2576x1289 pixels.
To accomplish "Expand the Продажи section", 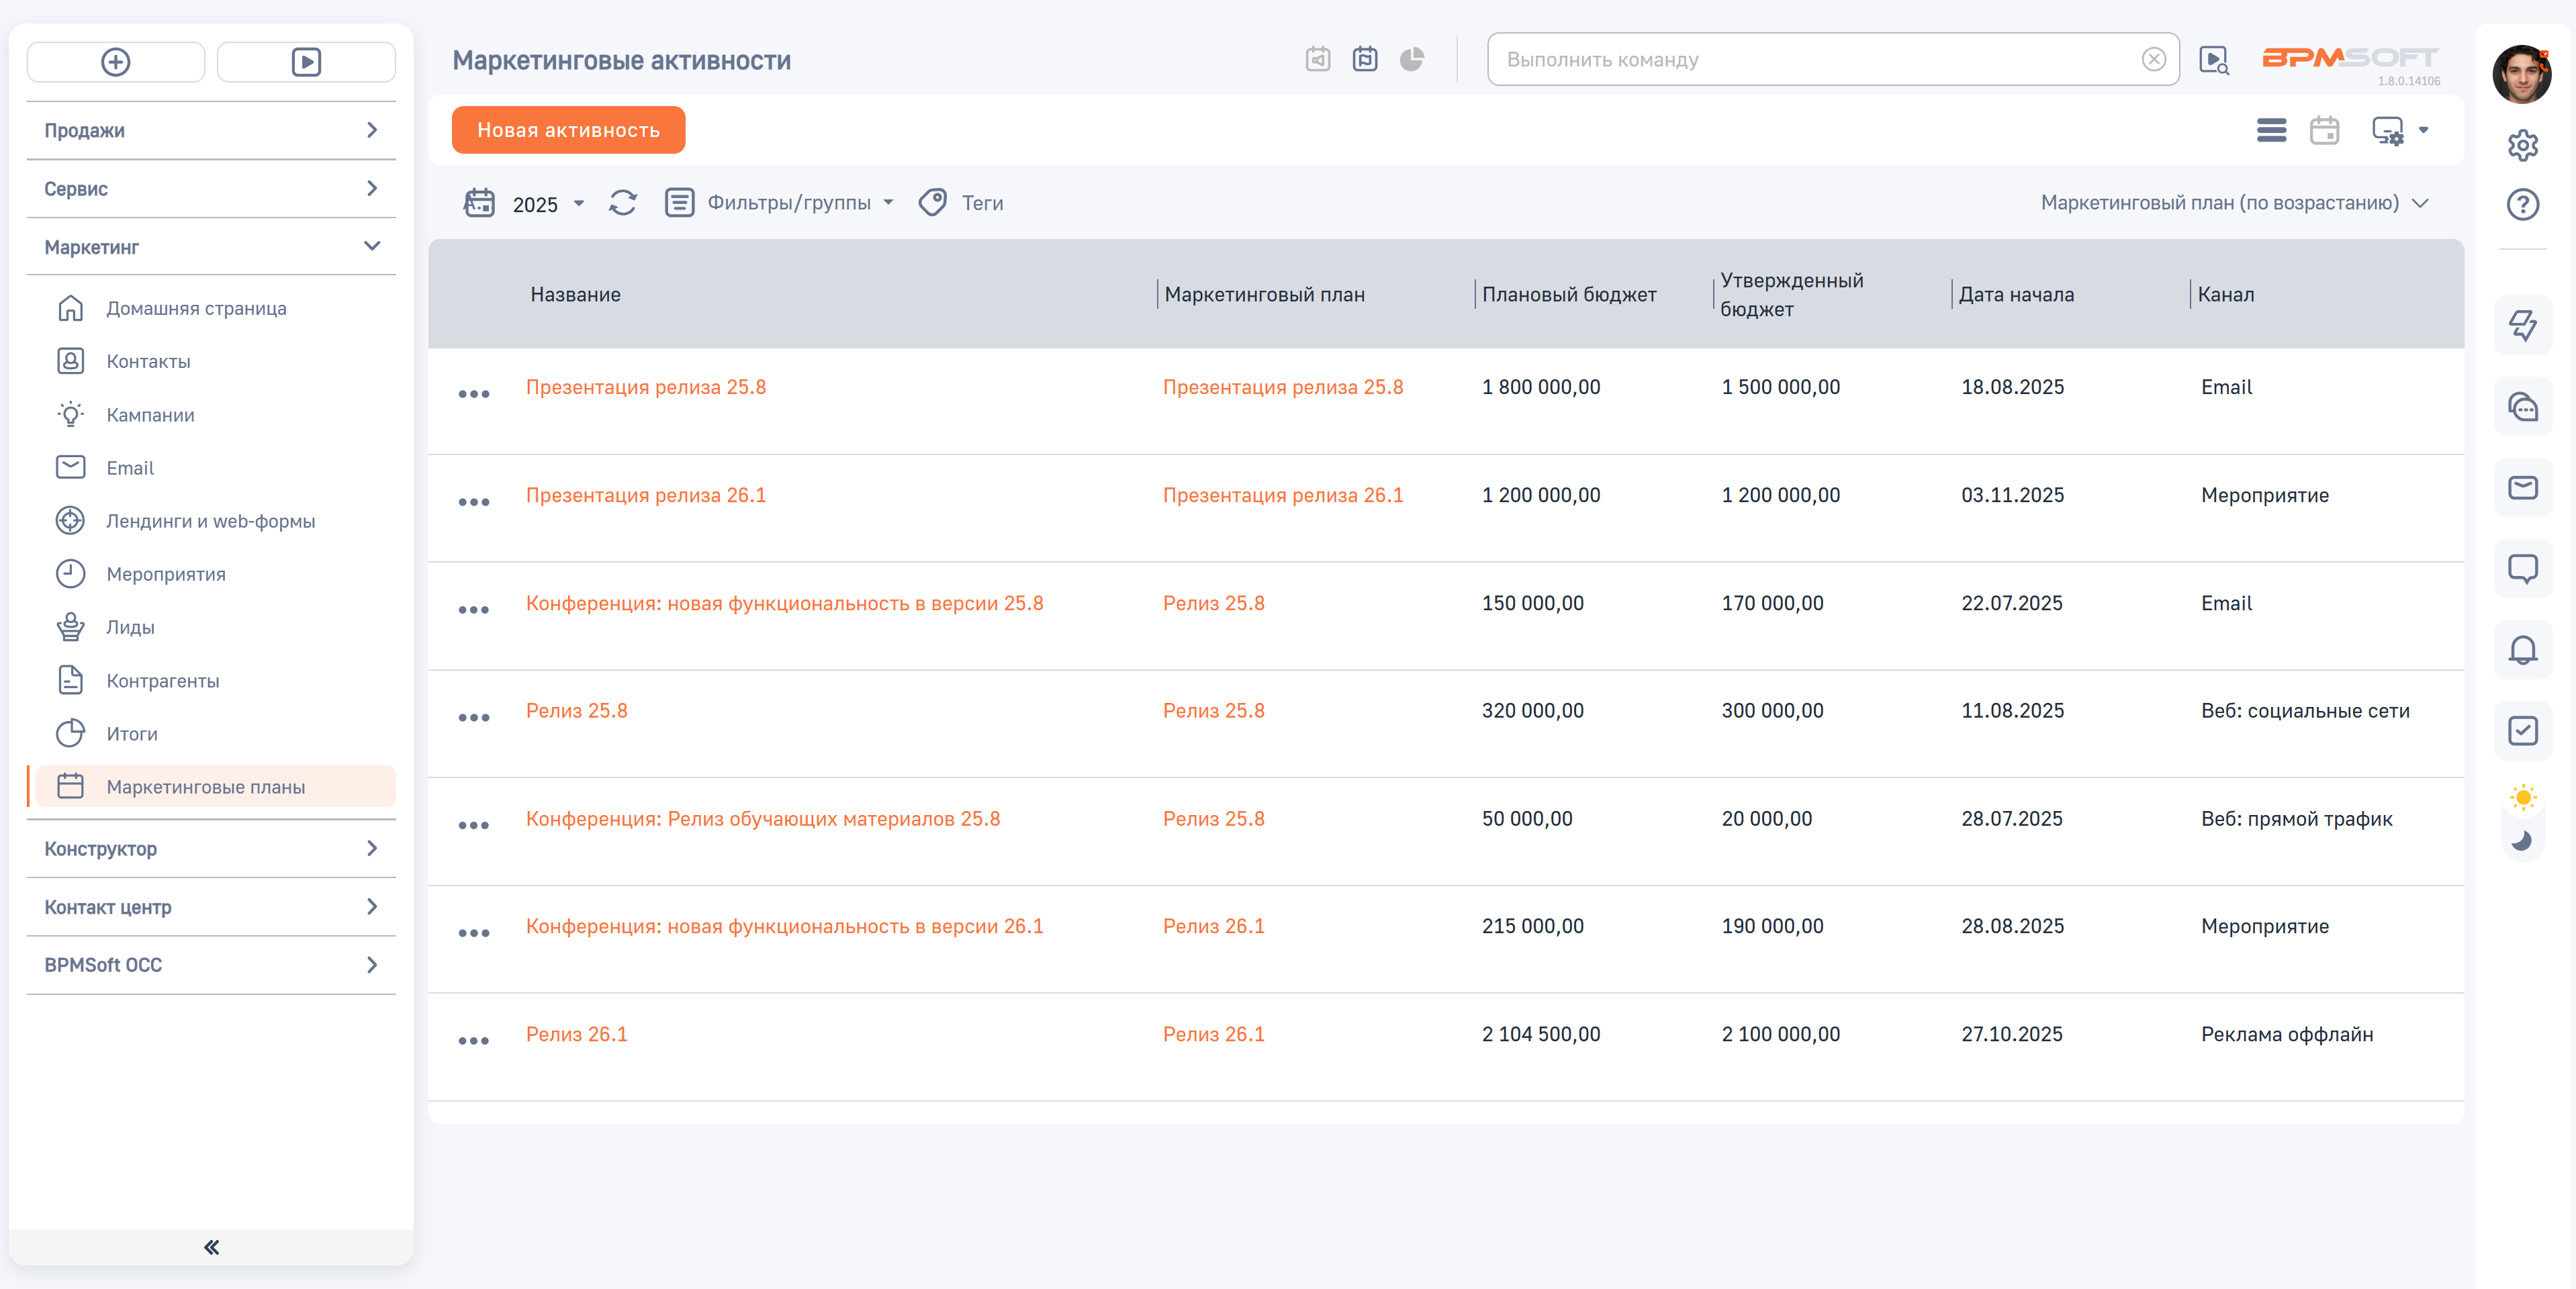I will pos(211,130).
